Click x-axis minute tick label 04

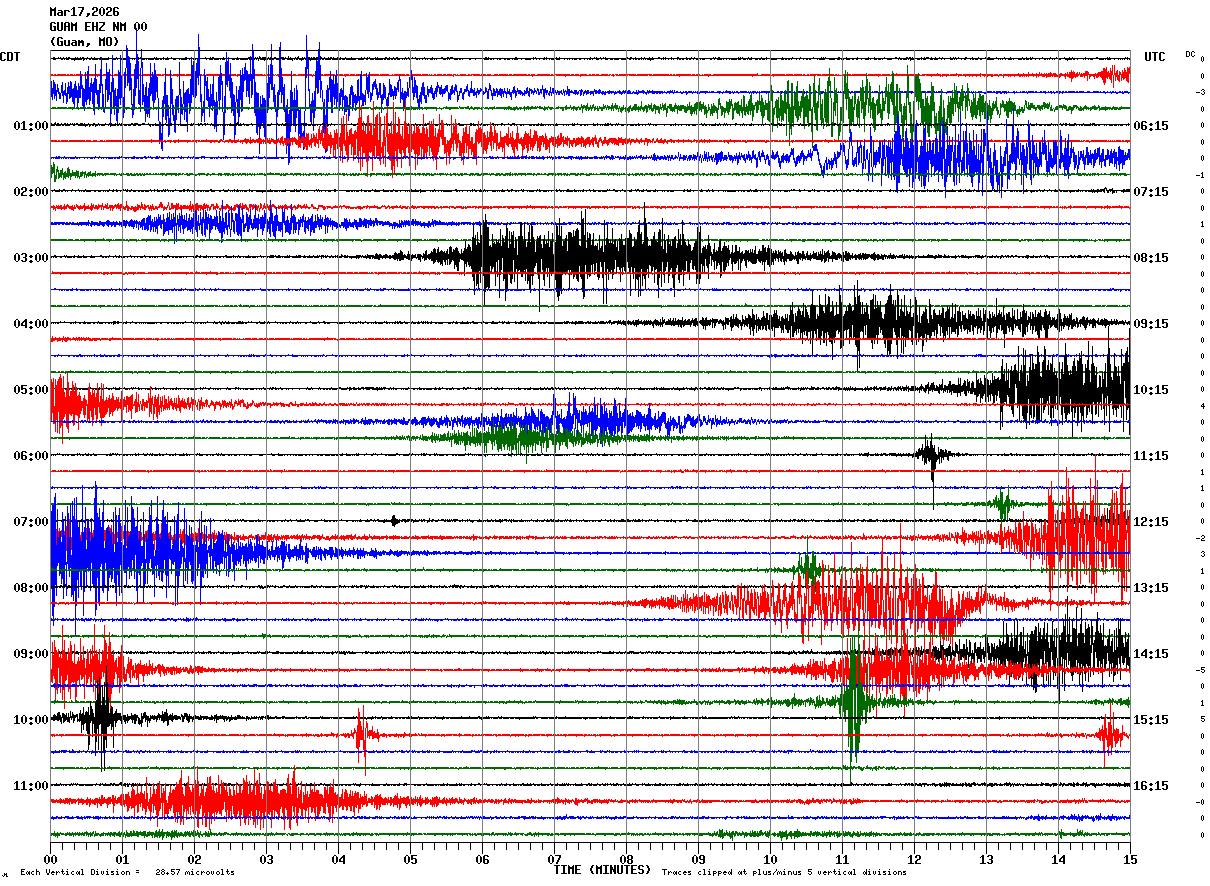338,859
